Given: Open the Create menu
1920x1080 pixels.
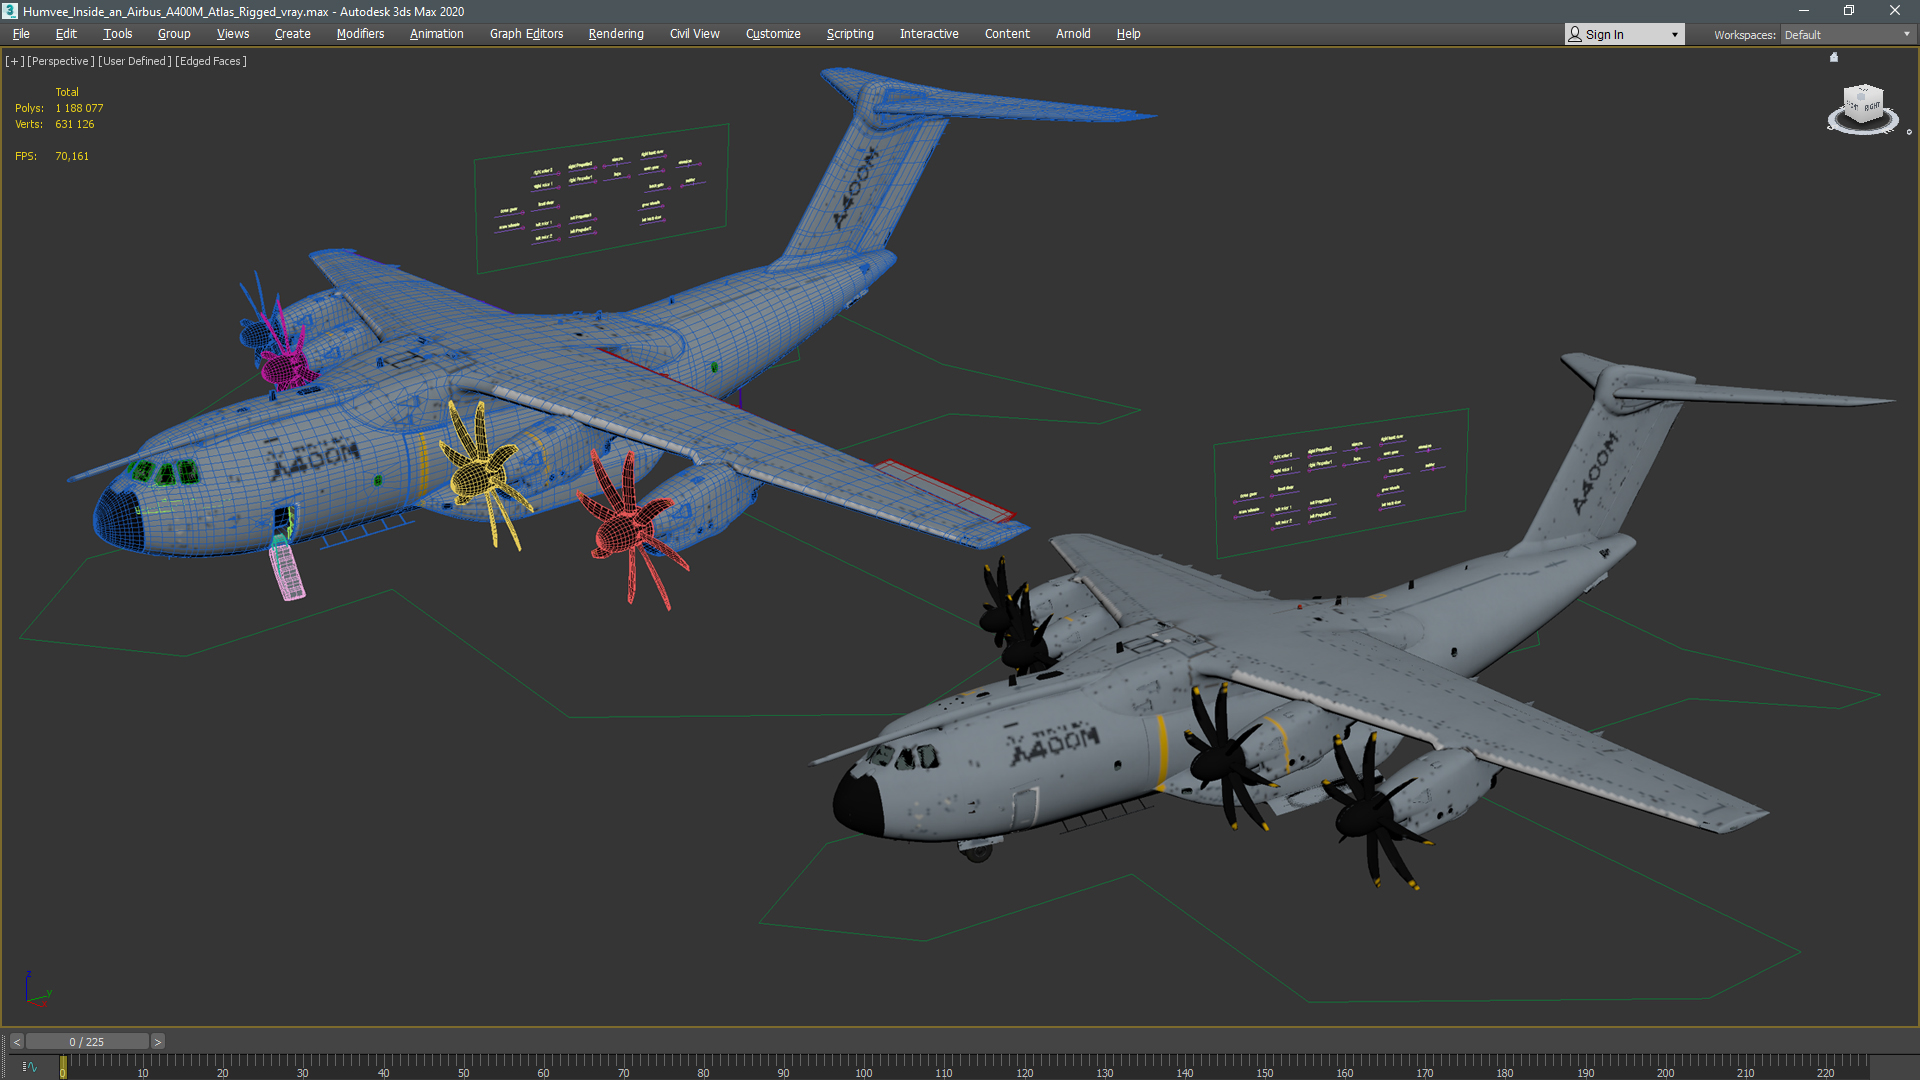Looking at the screenshot, I should point(293,34).
